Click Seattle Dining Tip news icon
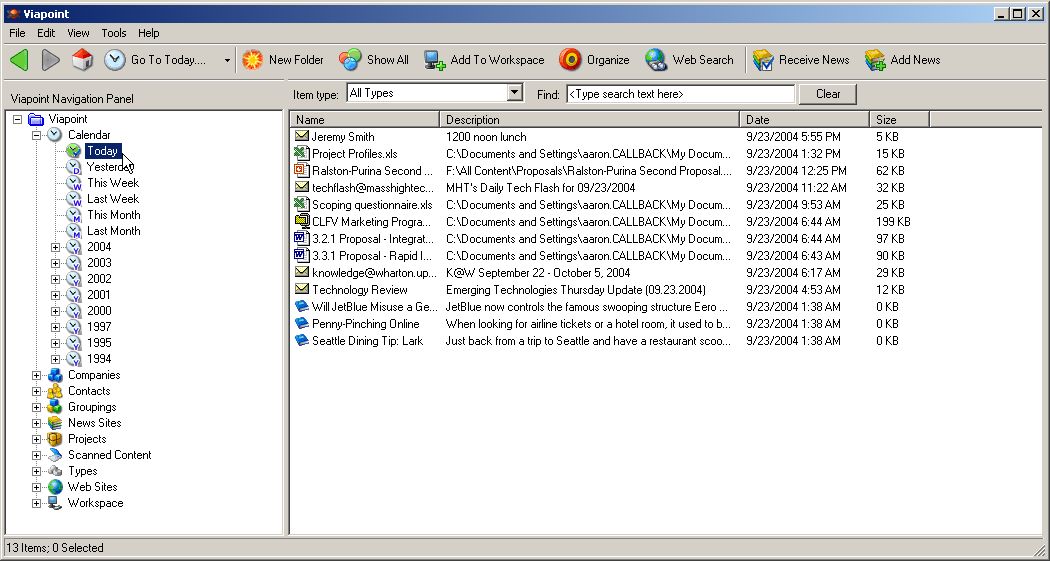The image size is (1050, 561). click(302, 341)
